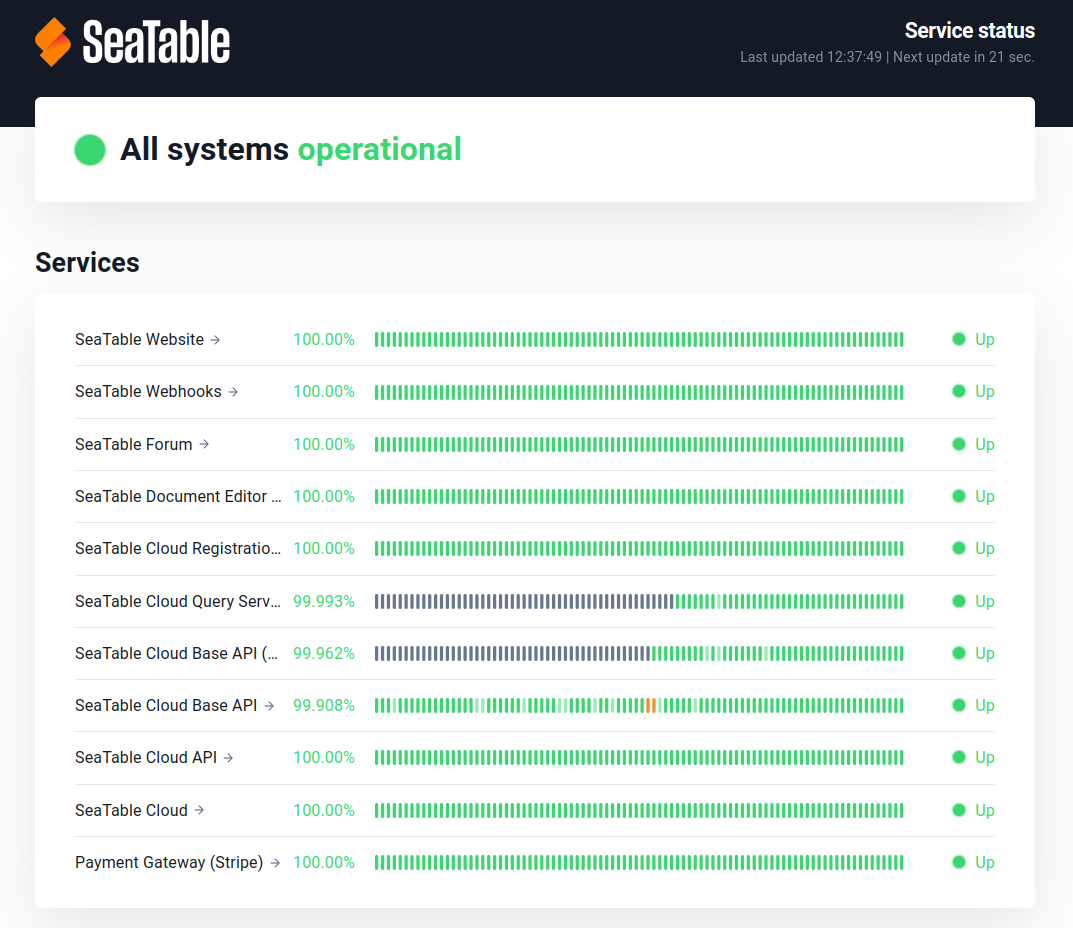
Task: Click the SeaTable Cloud API uptime history bar
Action: [x=639, y=757]
